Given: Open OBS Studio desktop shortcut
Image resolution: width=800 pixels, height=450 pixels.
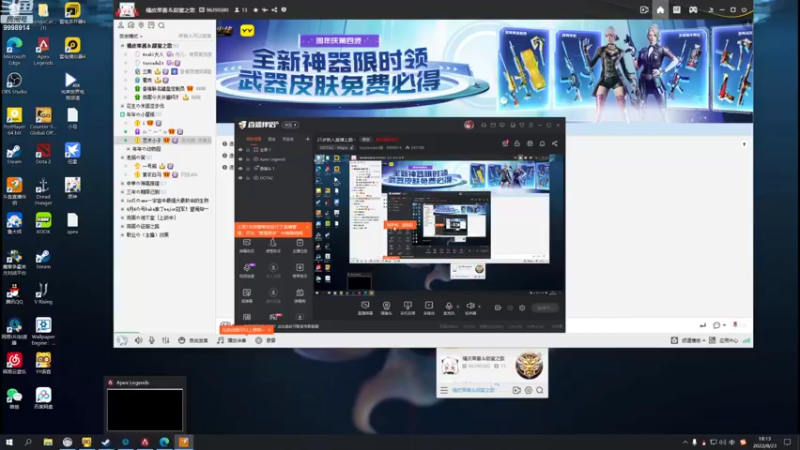Looking at the screenshot, I should click(14, 84).
